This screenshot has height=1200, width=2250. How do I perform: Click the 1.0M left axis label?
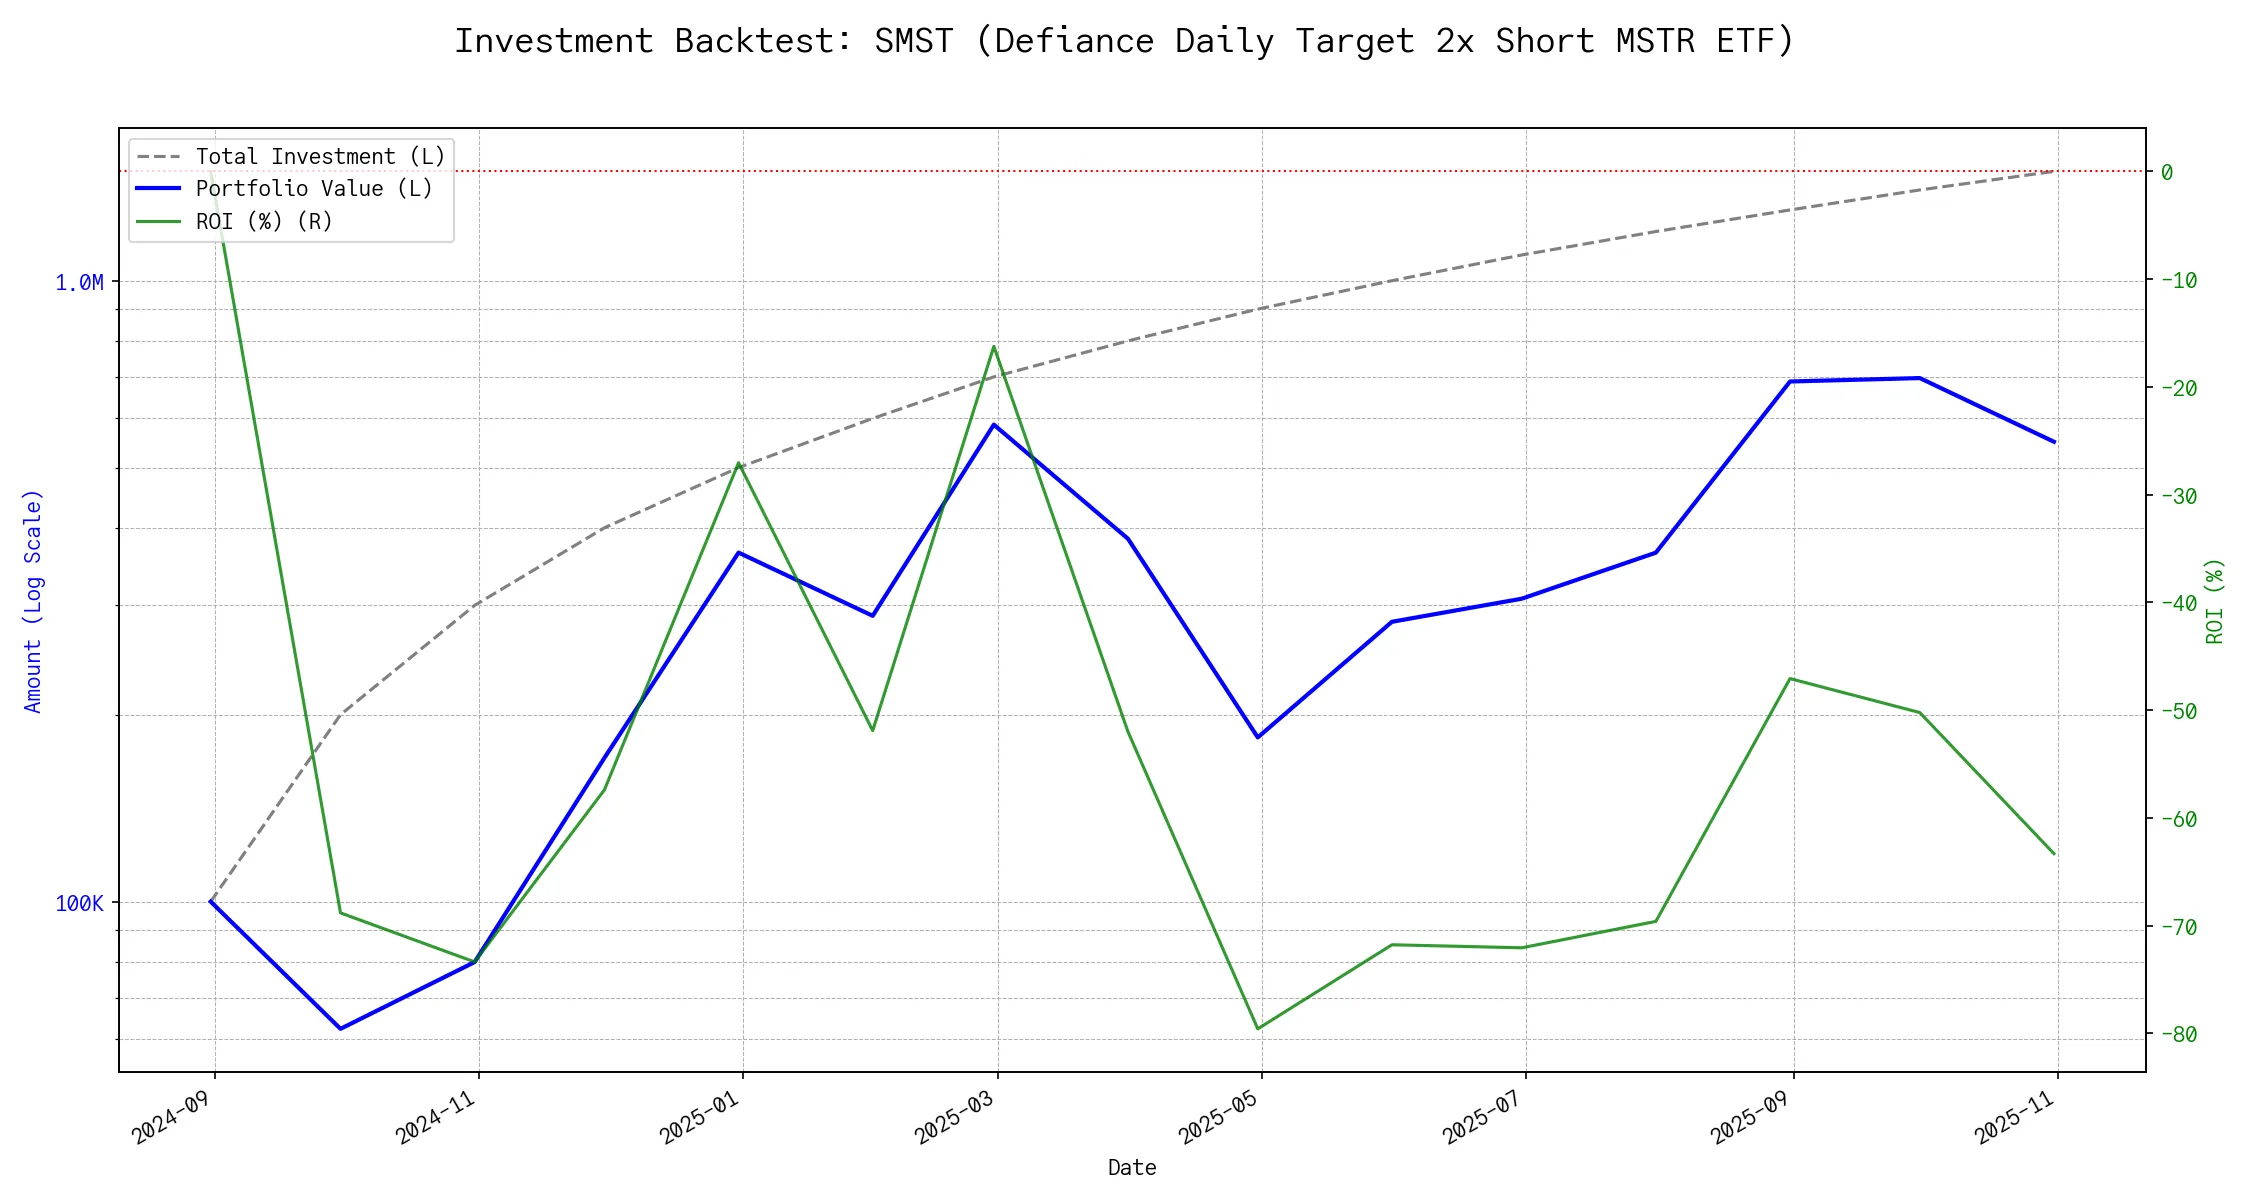79,283
